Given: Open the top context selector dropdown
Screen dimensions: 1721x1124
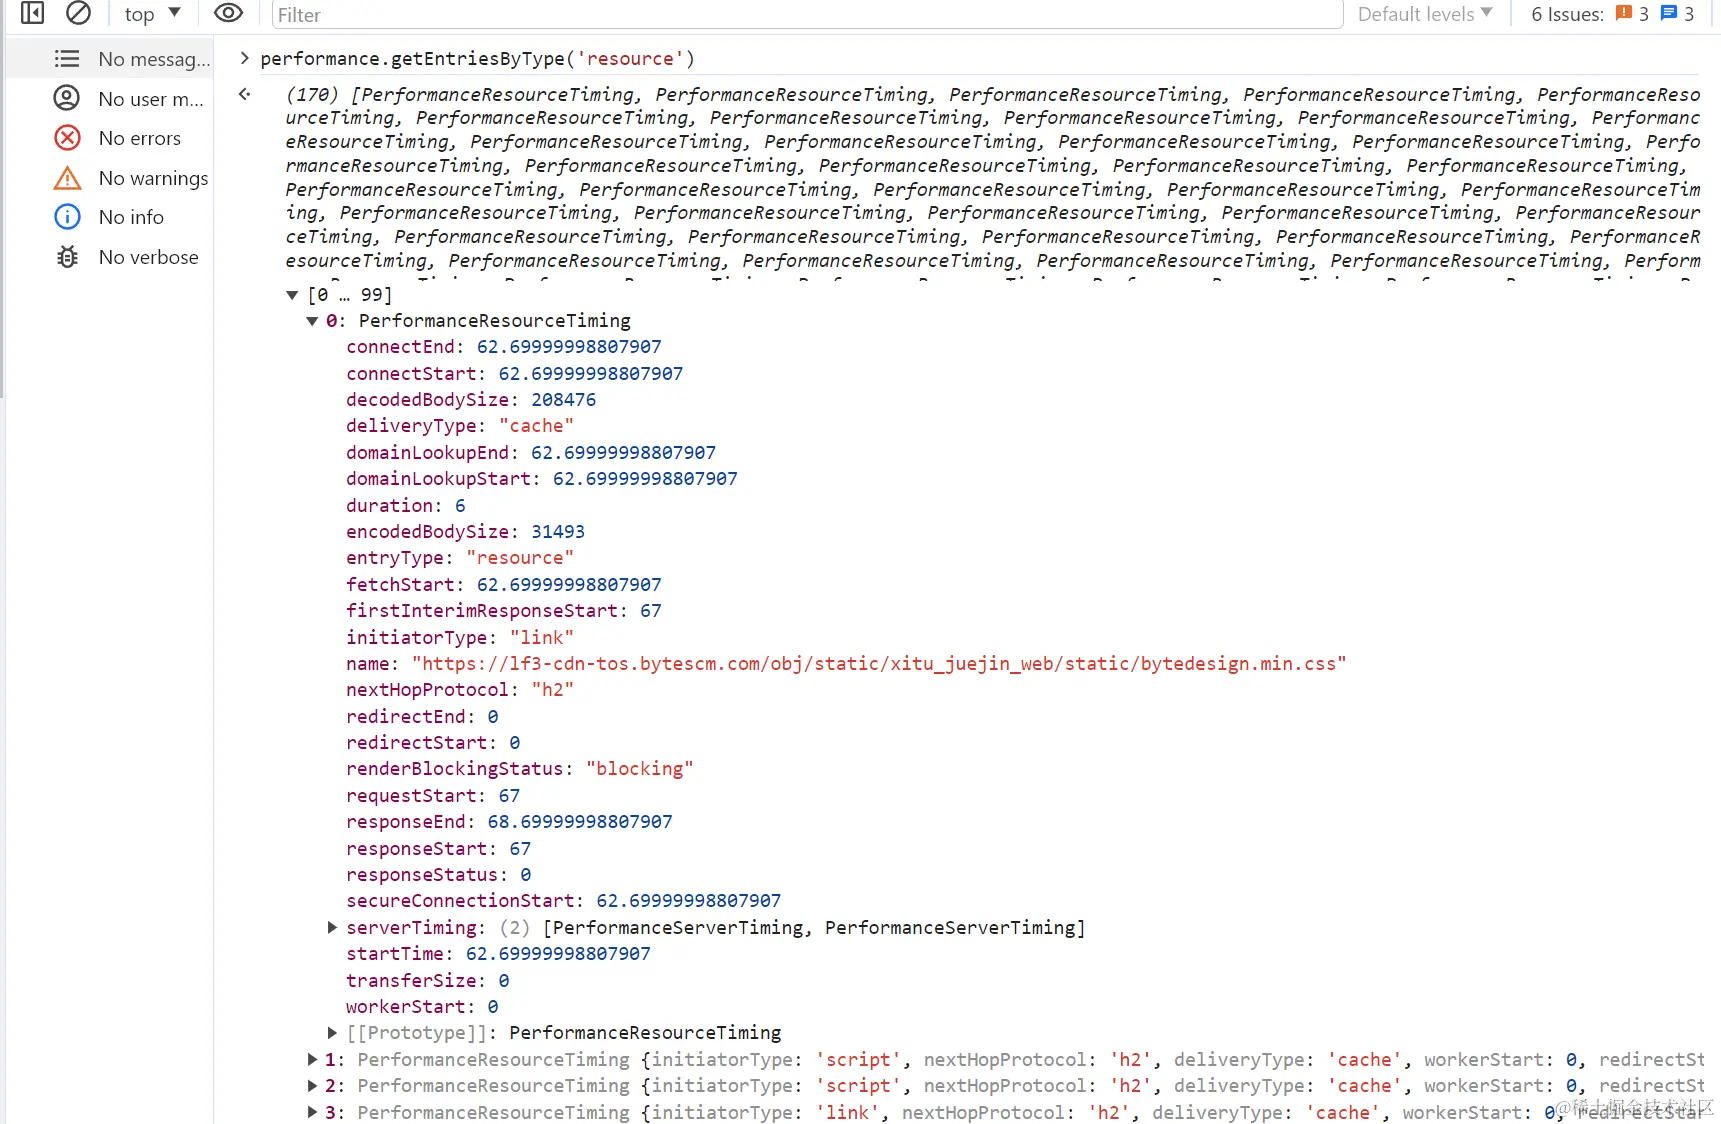Looking at the screenshot, I should click(152, 14).
